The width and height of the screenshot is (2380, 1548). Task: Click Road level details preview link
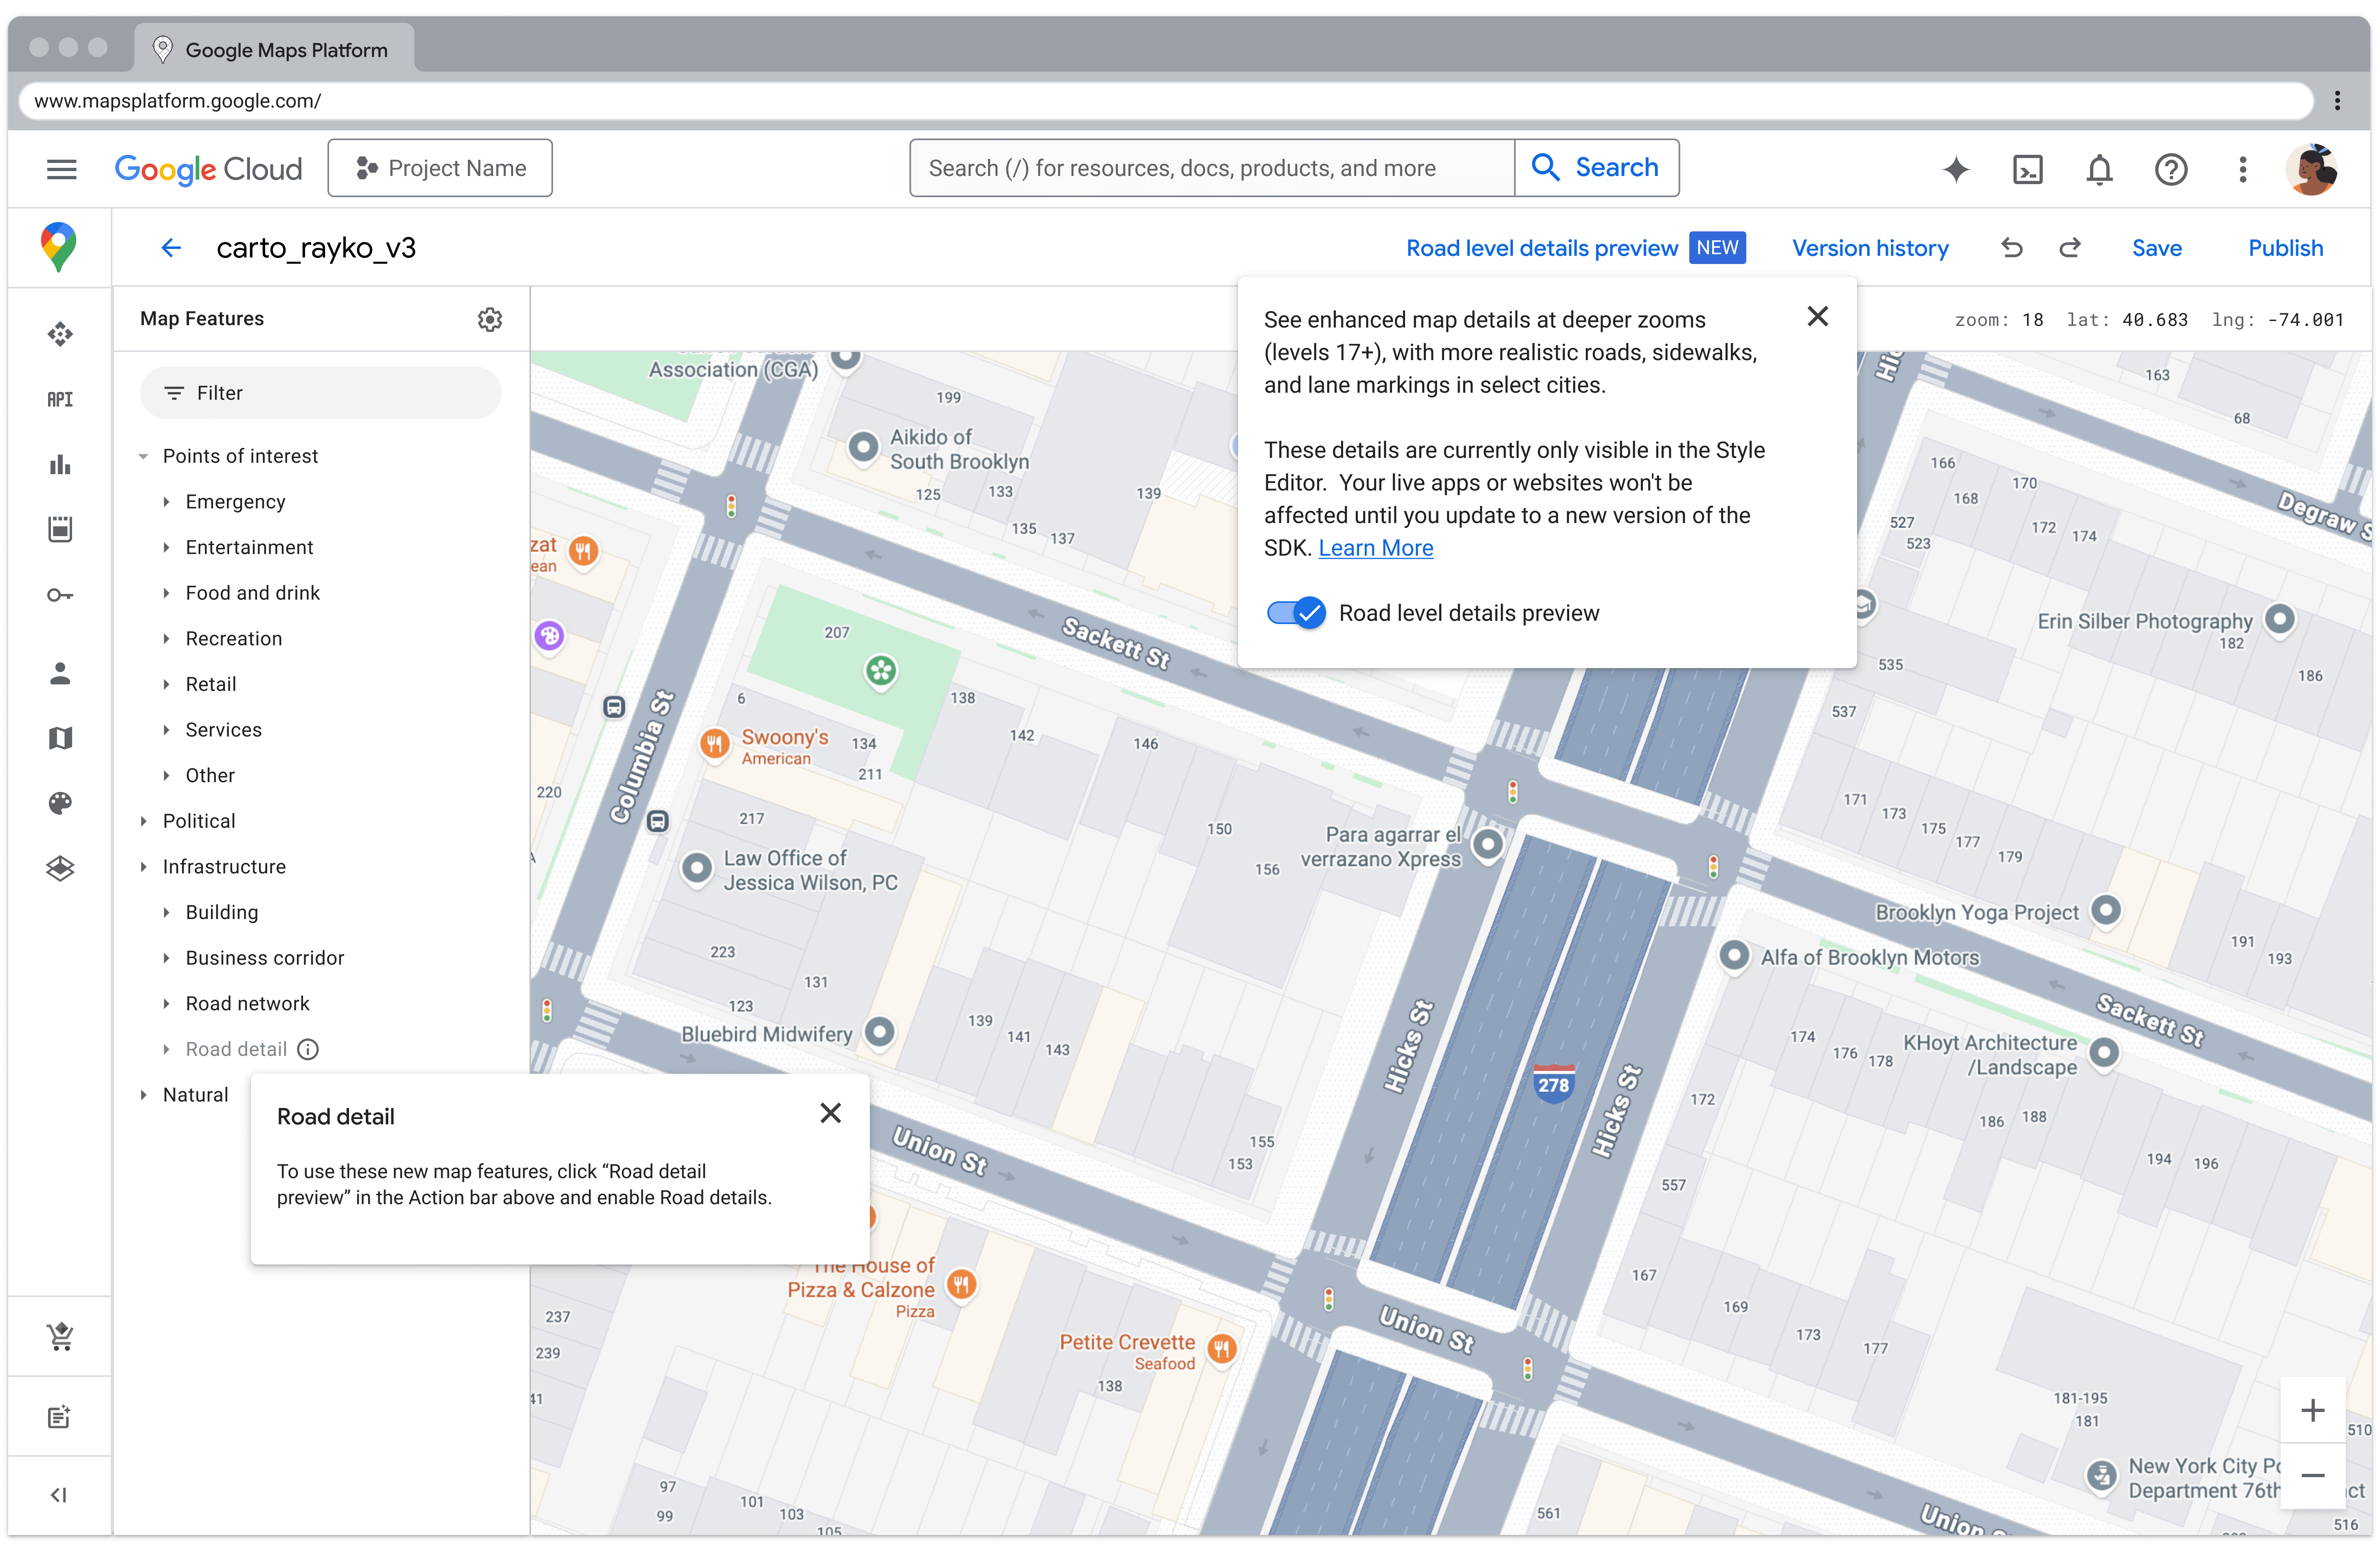1542,248
